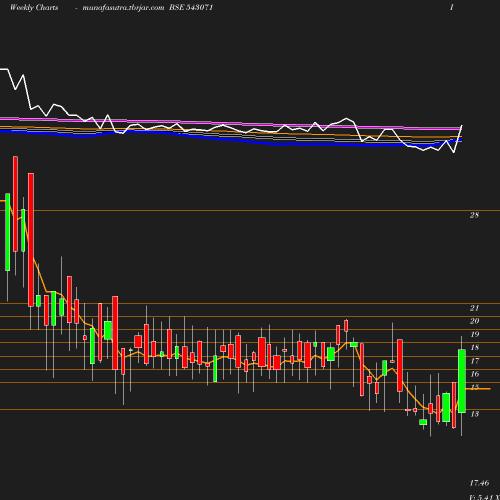Click the "BSE 543071" symbol text
Screen dimensions: 500x500
pyautogui.click(x=191, y=7)
